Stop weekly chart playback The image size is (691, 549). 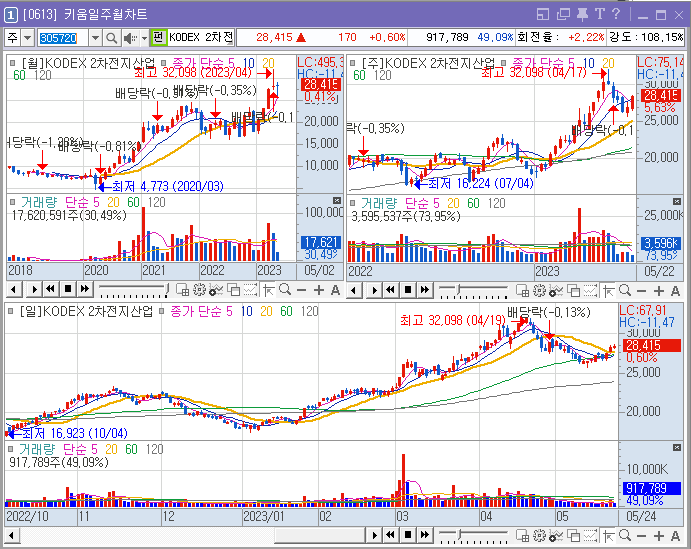point(408,290)
